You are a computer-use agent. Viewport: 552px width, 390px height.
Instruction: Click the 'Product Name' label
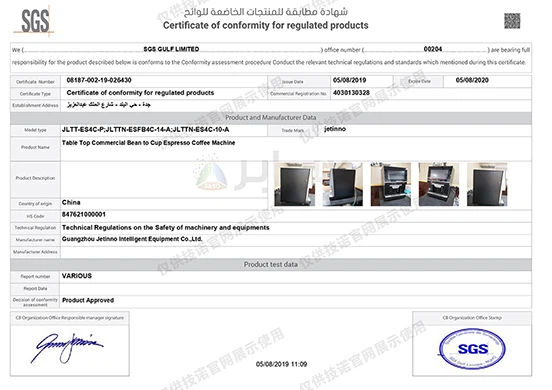(35, 147)
